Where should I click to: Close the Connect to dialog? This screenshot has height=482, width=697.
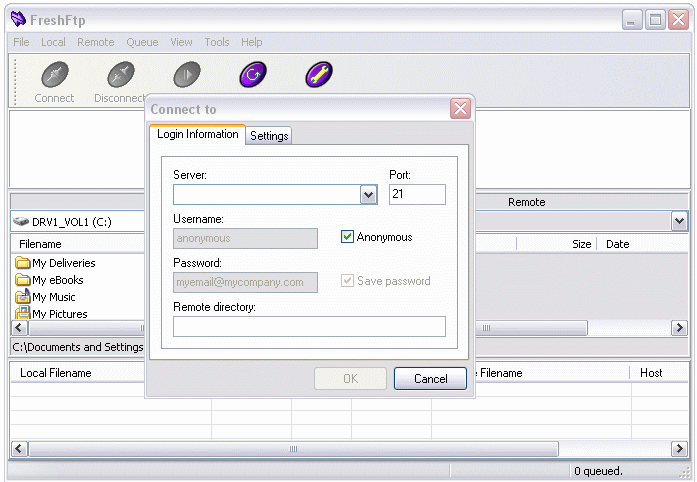[x=461, y=108]
